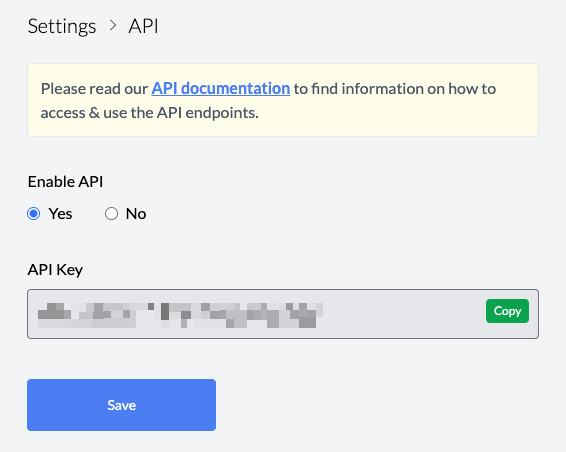566x452 pixels.
Task: Click the word 'information' in the notice
Action: click(x=383, y=88)
